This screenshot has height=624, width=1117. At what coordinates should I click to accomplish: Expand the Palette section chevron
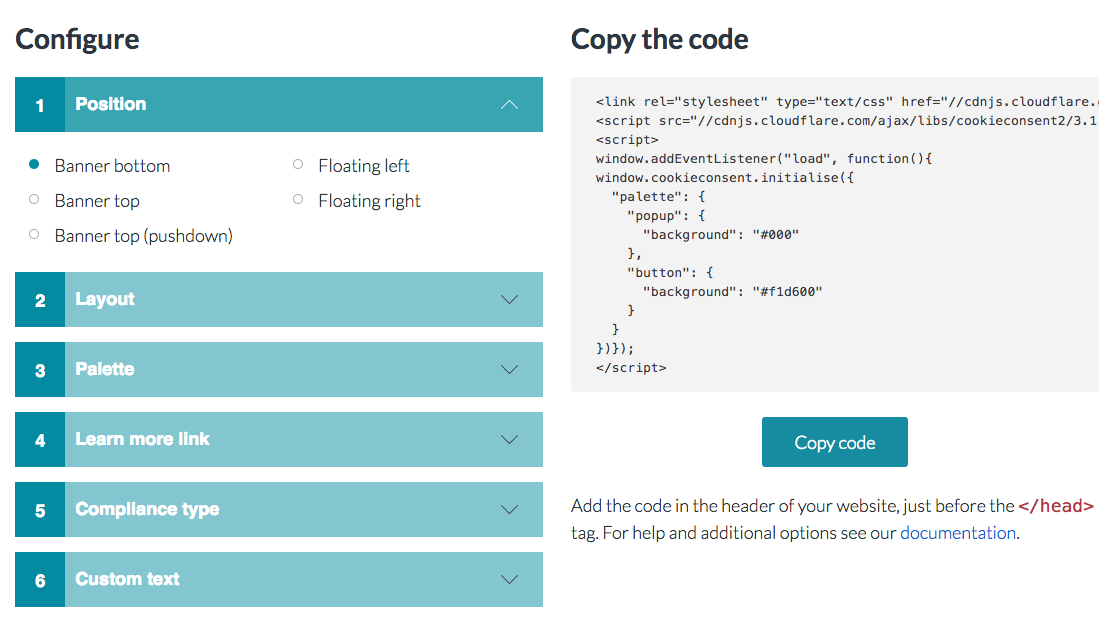coord(509,369)
